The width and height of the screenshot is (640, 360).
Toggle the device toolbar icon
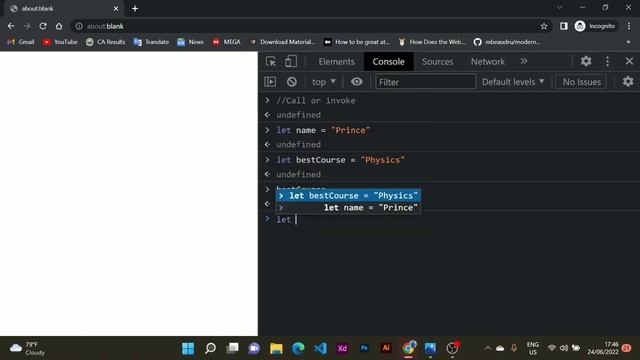point(291,62)
